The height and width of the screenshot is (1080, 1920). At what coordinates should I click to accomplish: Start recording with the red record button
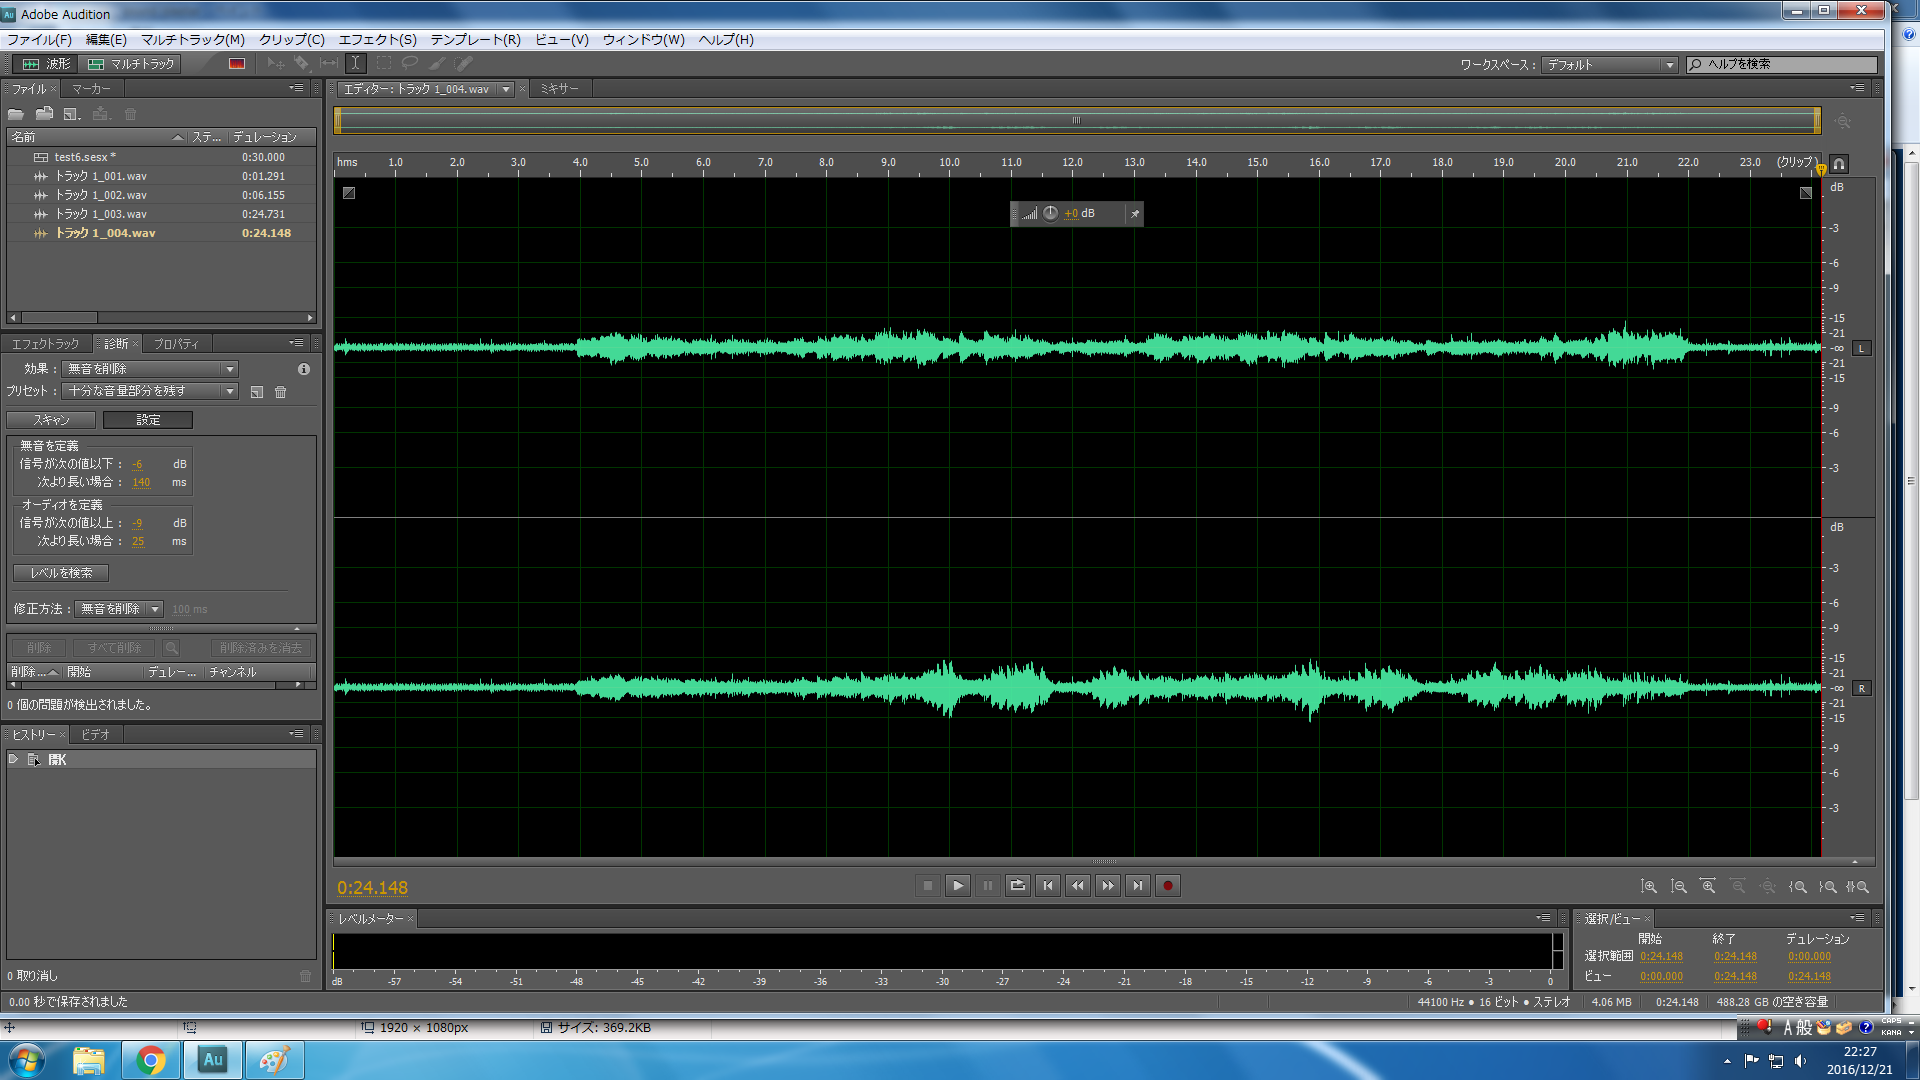click(x=1168, y=886)
